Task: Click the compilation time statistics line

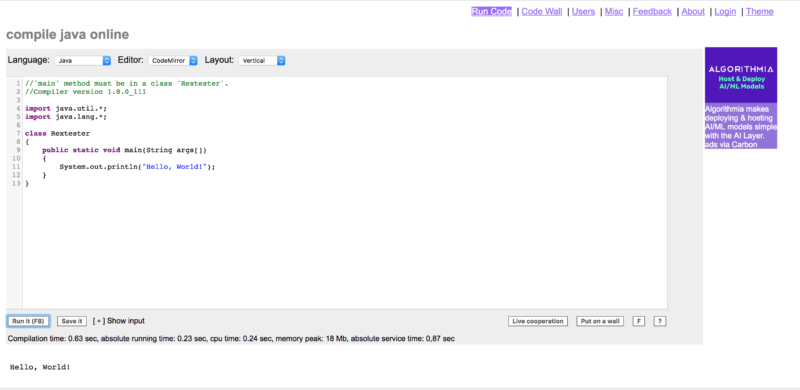Action: tap(231, 338)
